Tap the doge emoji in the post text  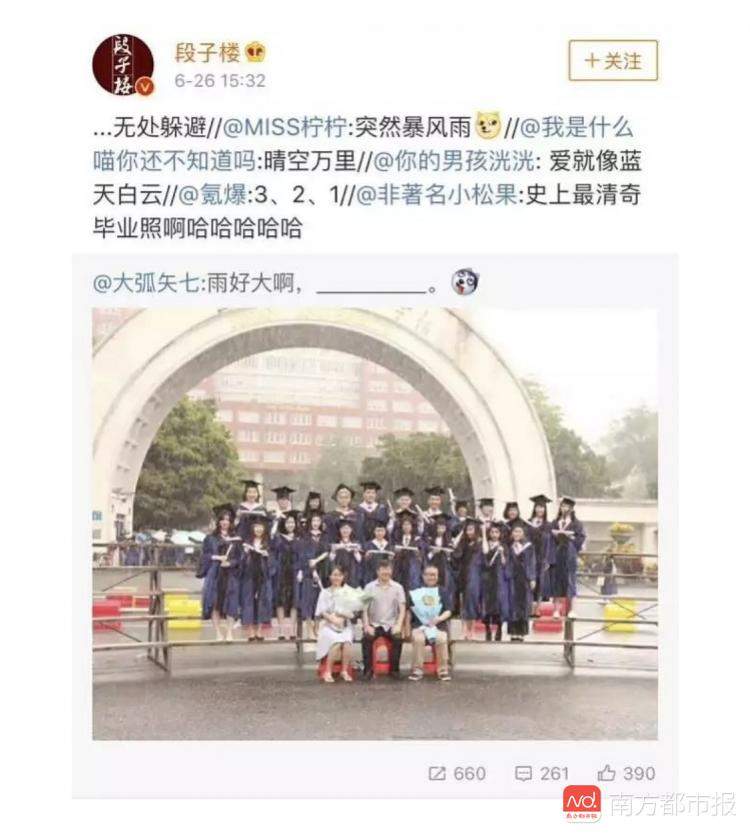point(489,126)
